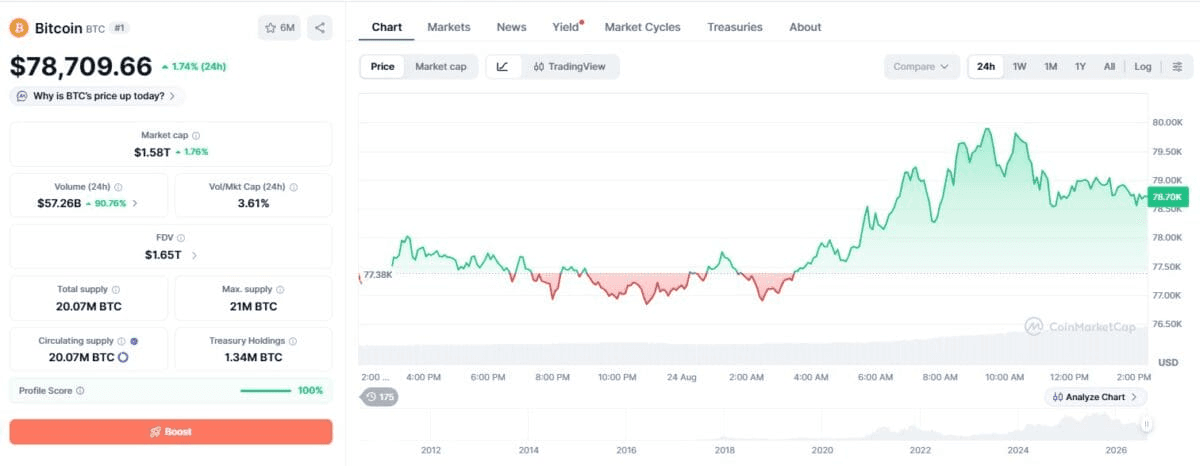
Task: Toggle Log scale on chart
Action: click(x=1143, y=67)
